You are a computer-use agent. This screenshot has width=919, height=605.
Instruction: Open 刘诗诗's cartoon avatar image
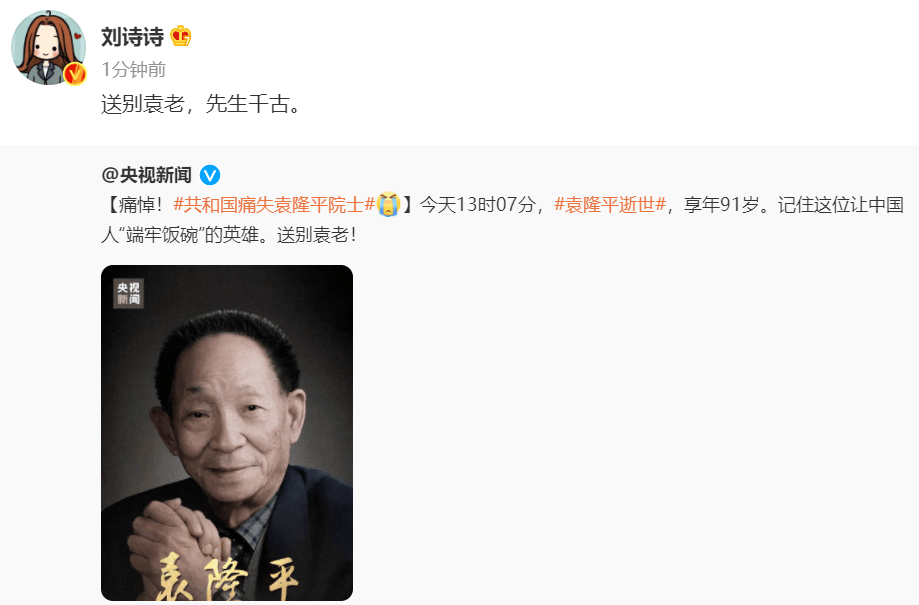48,47
